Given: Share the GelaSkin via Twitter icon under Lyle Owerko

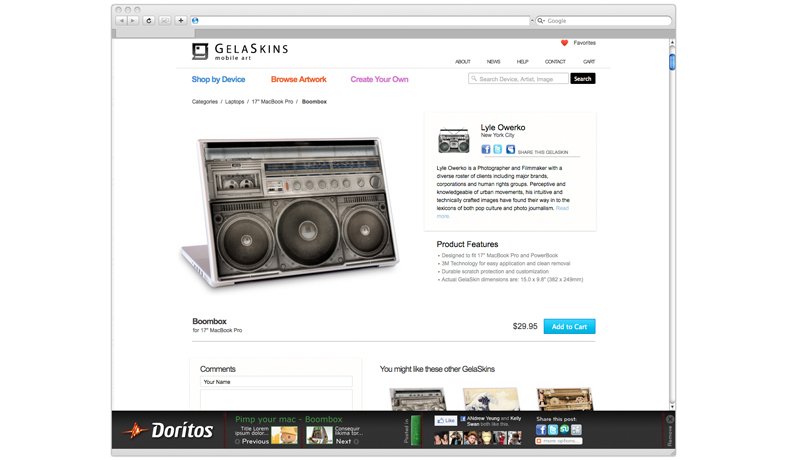Looking at the screenshot, I should tap(497, 149).
